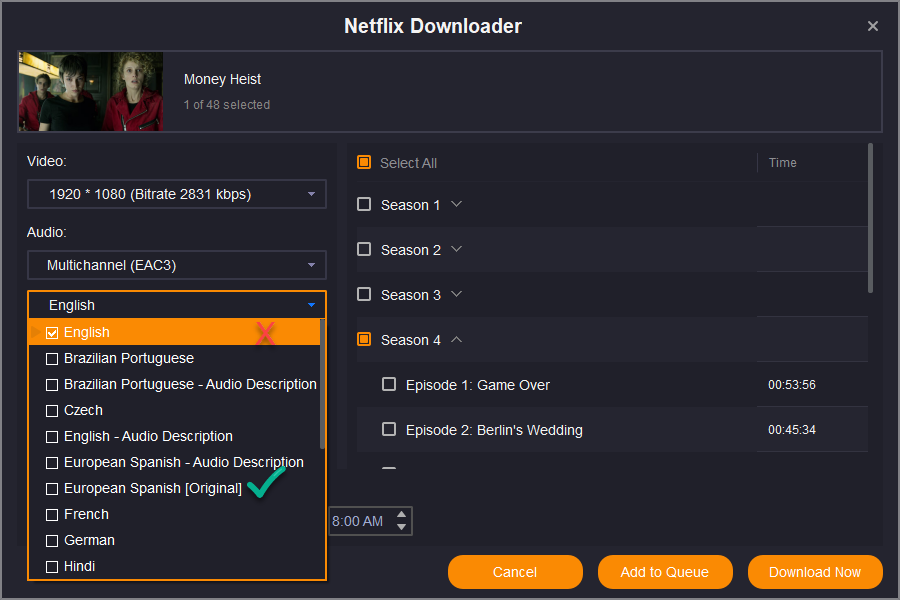Increase schedule time with up arrow
The image size is (900, 600).
402,514
